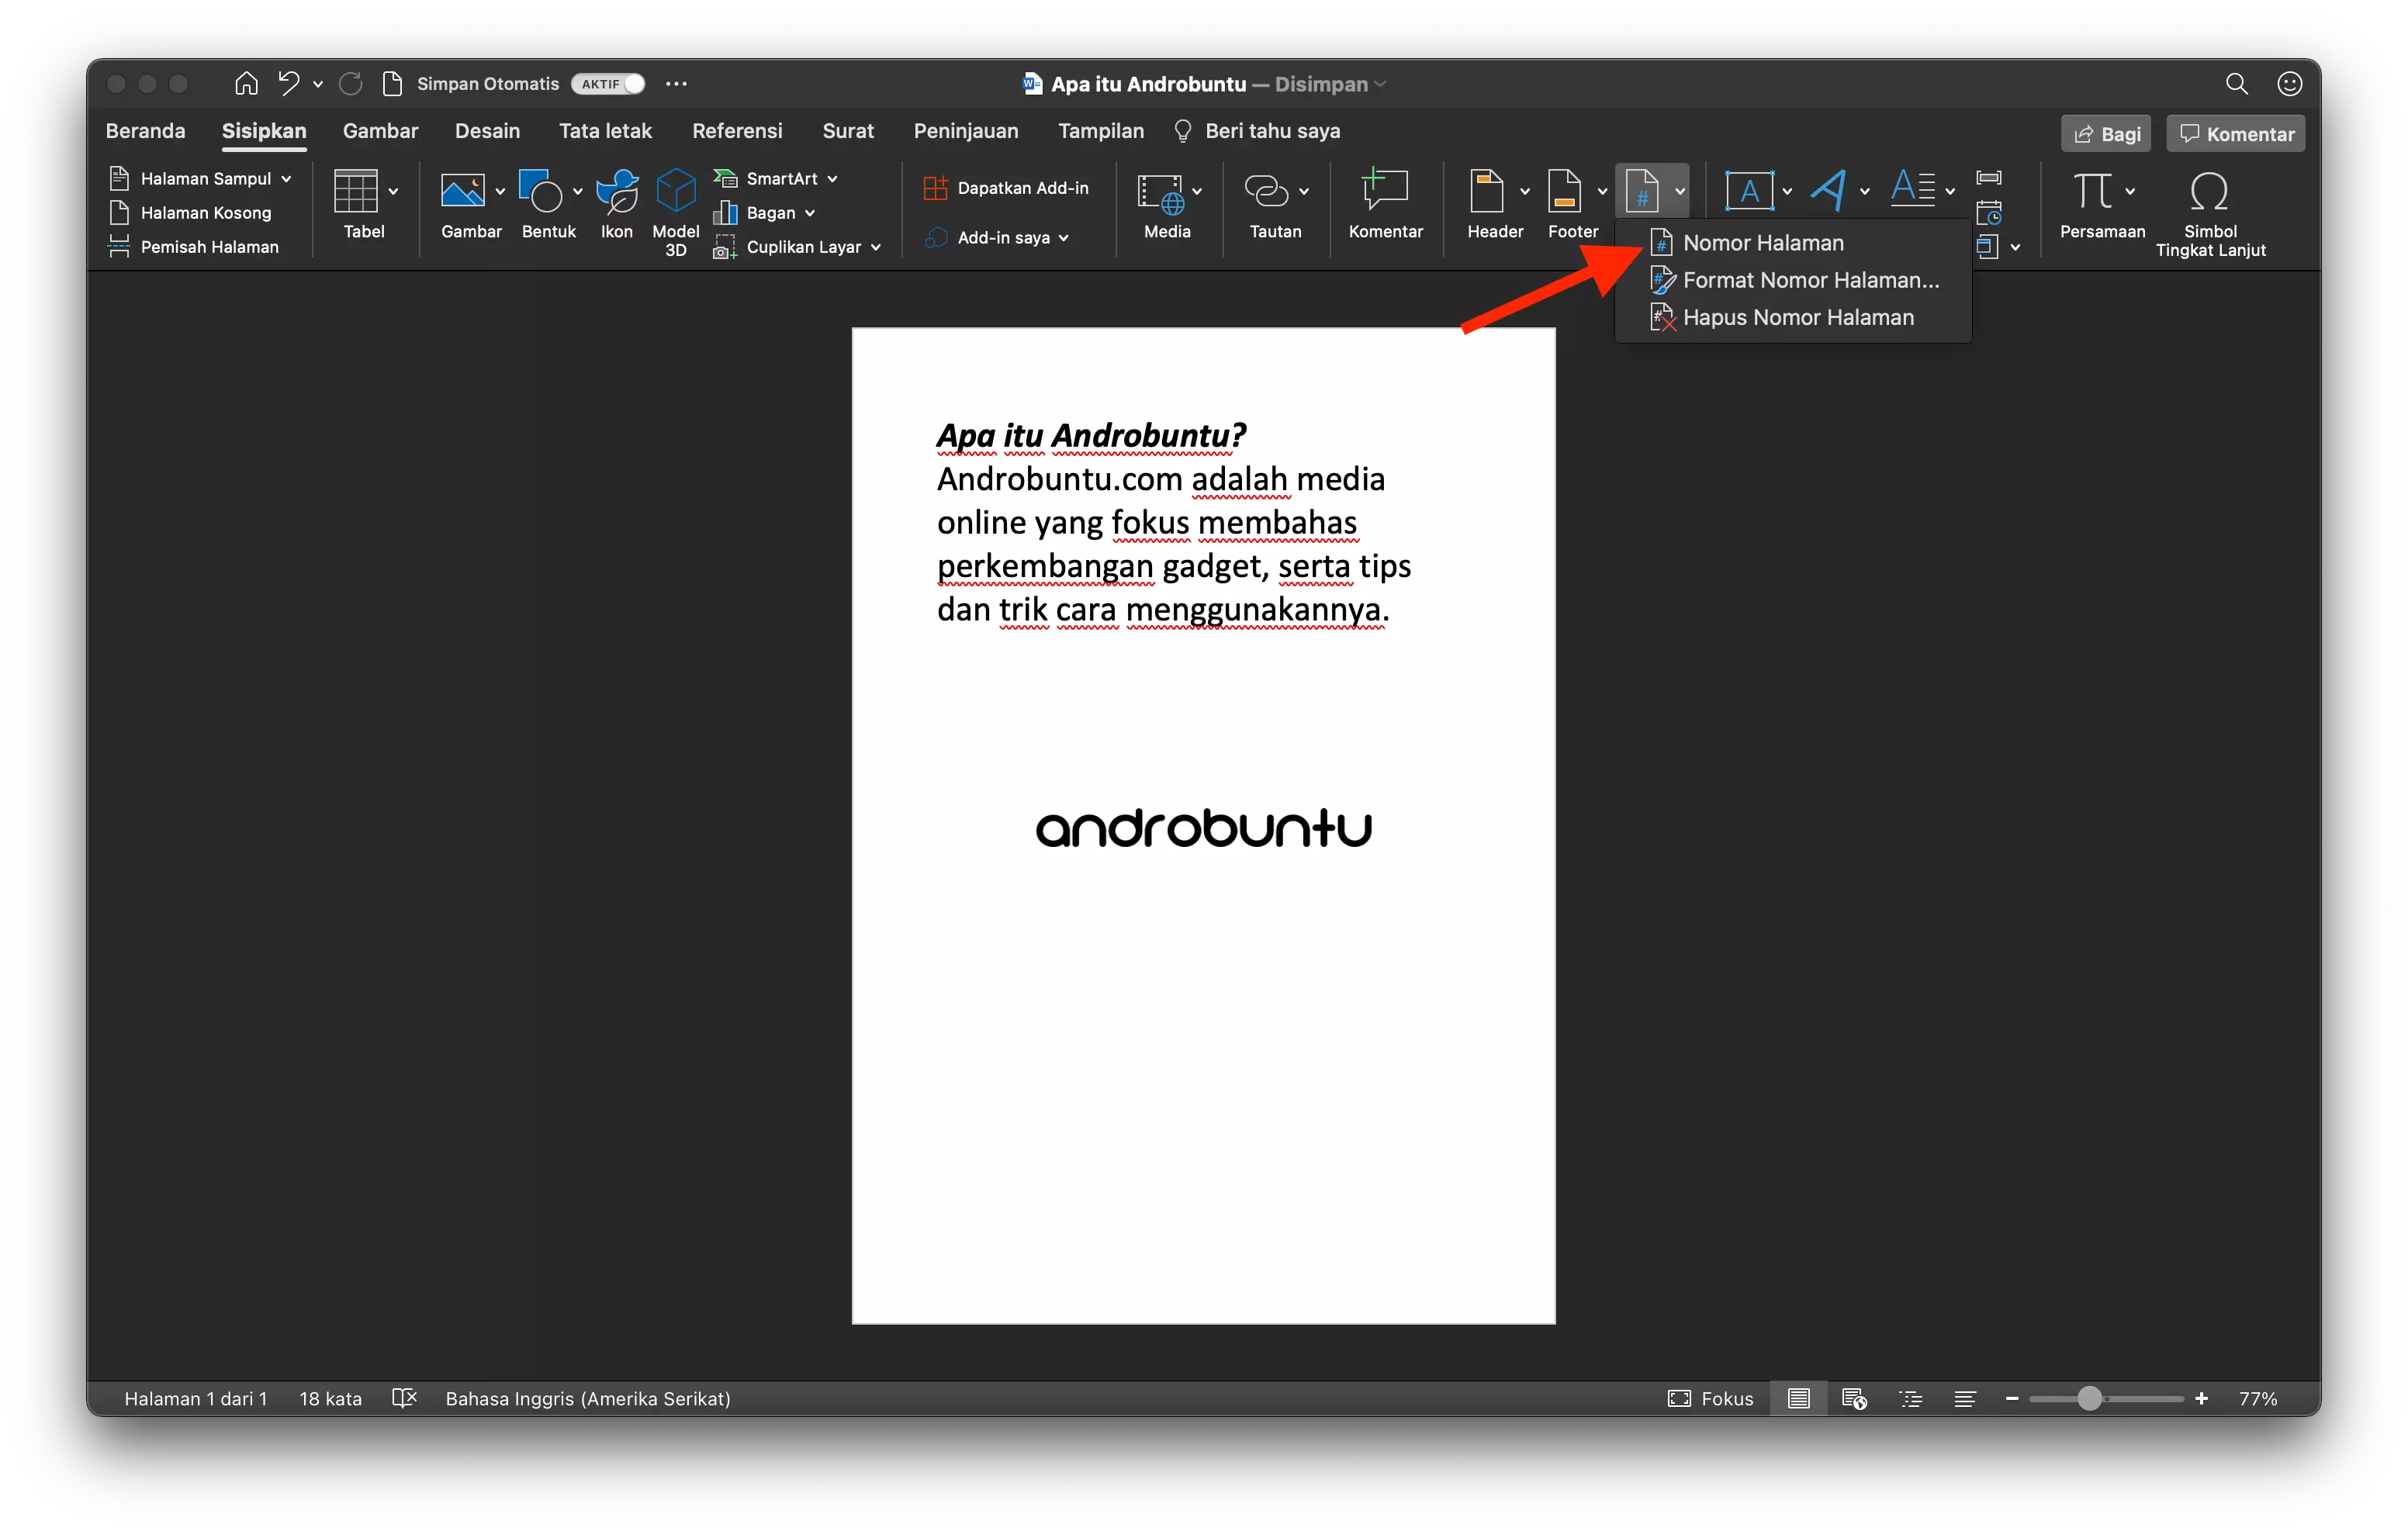Enable Fokus mode in status bar

point(1711,1398)
